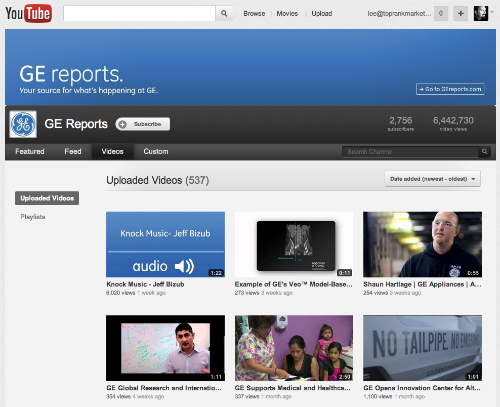Open the Browse link
This screenshot has height=407, width=500.
click(254, 14)
